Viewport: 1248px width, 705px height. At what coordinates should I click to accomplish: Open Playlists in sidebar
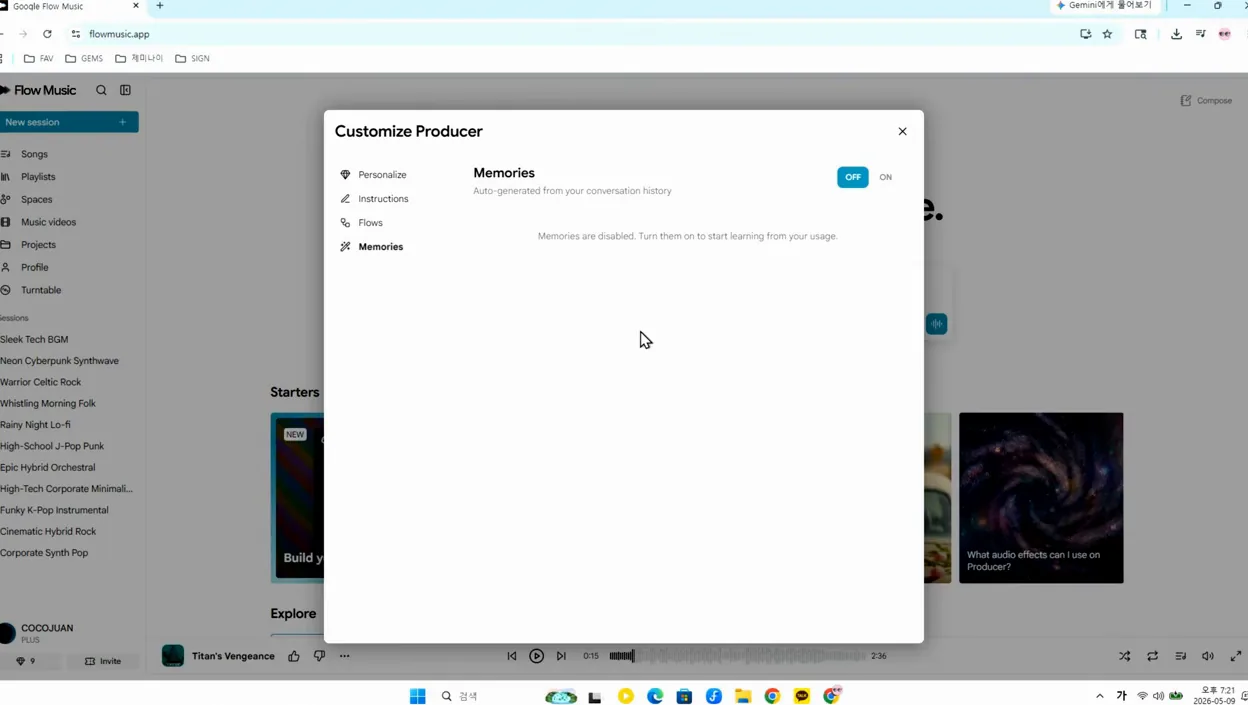[38, 177]
